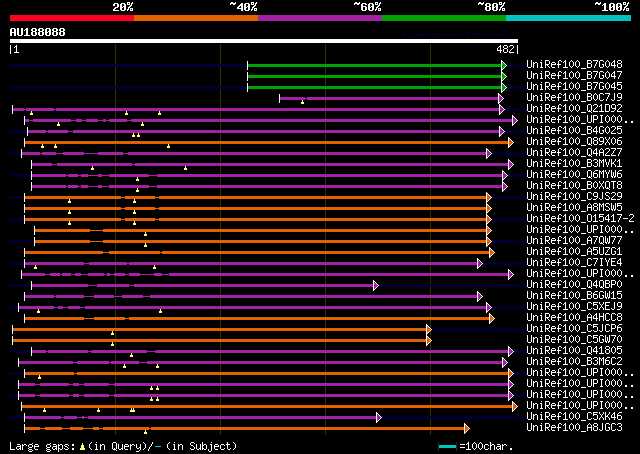Click the green ~80% legend color segment
This screenshot has width=640, height=454.
pos(444,18)
